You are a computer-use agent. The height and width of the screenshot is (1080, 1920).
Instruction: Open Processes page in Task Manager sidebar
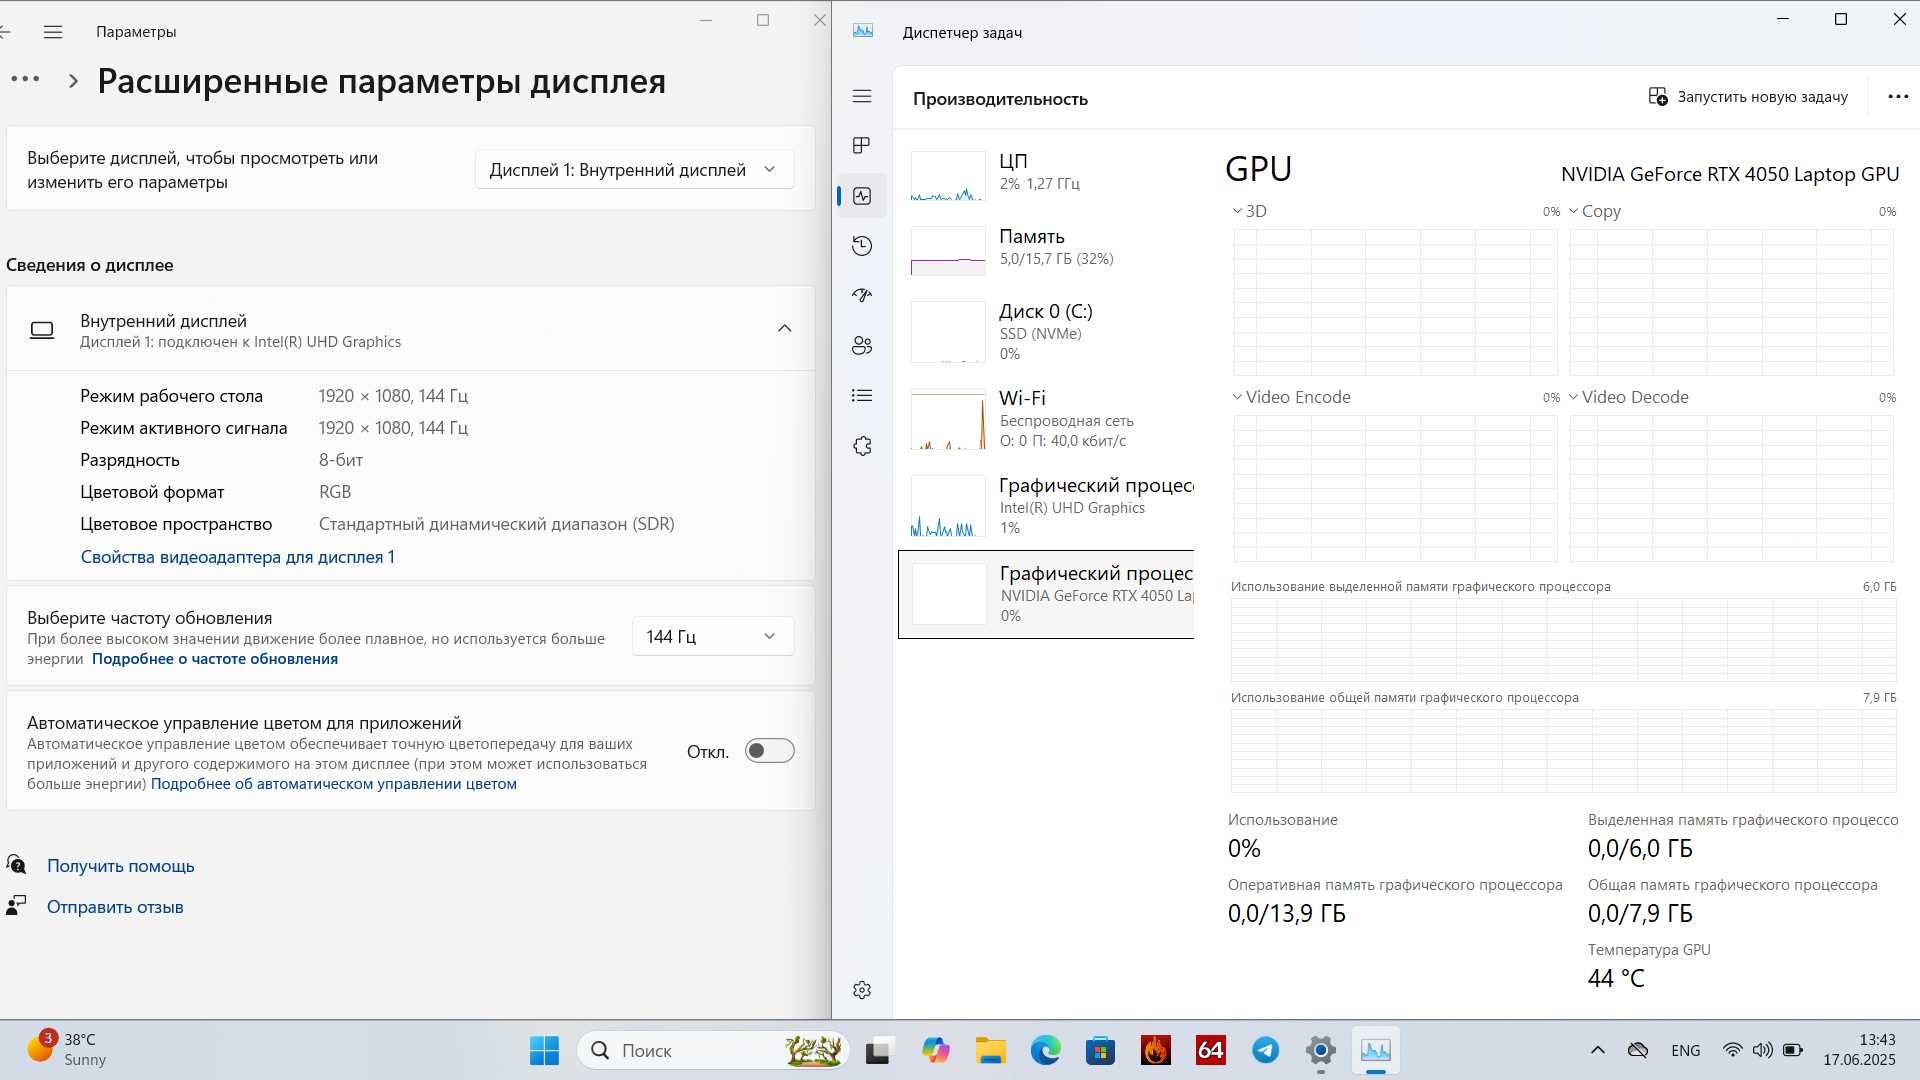tap(862, 146)
